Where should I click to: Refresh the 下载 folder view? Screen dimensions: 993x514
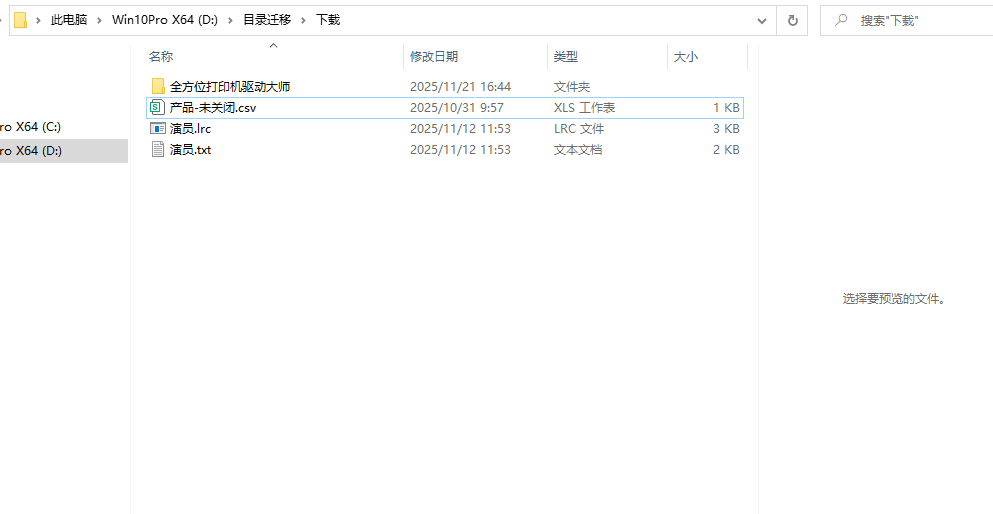click(792, 20)
